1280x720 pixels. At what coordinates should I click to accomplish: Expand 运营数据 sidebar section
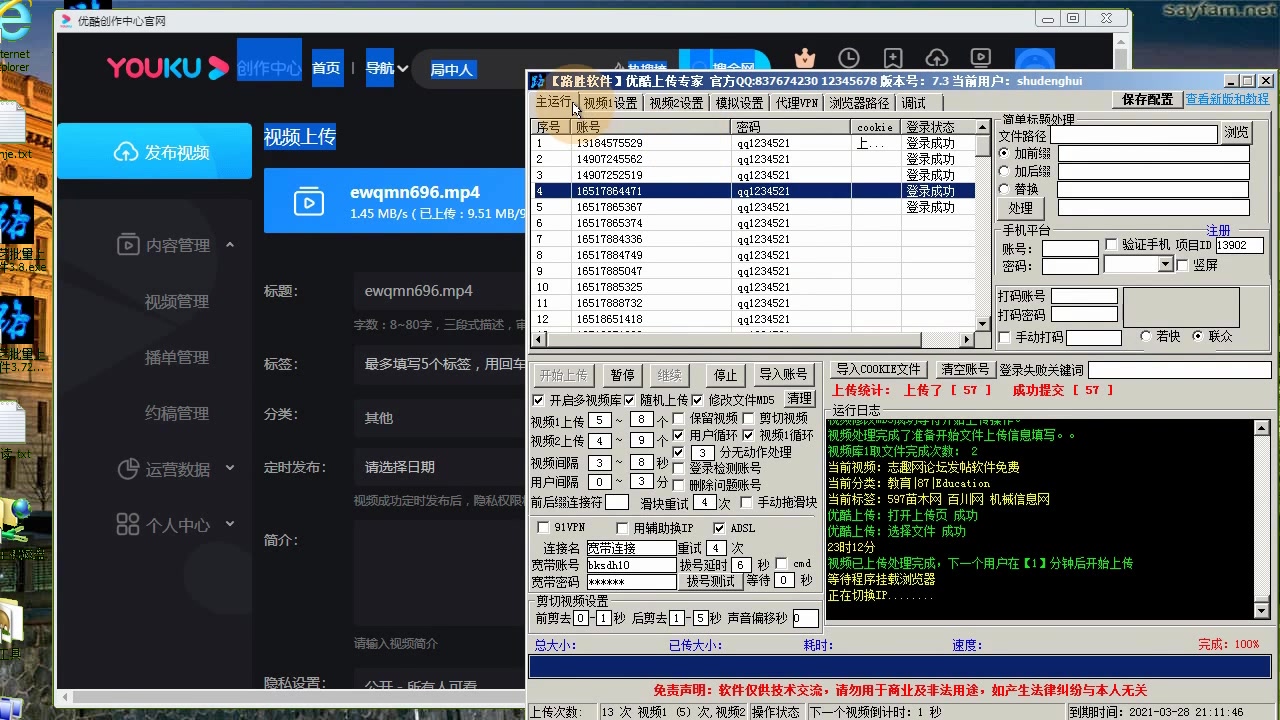[x=230, y=468]
